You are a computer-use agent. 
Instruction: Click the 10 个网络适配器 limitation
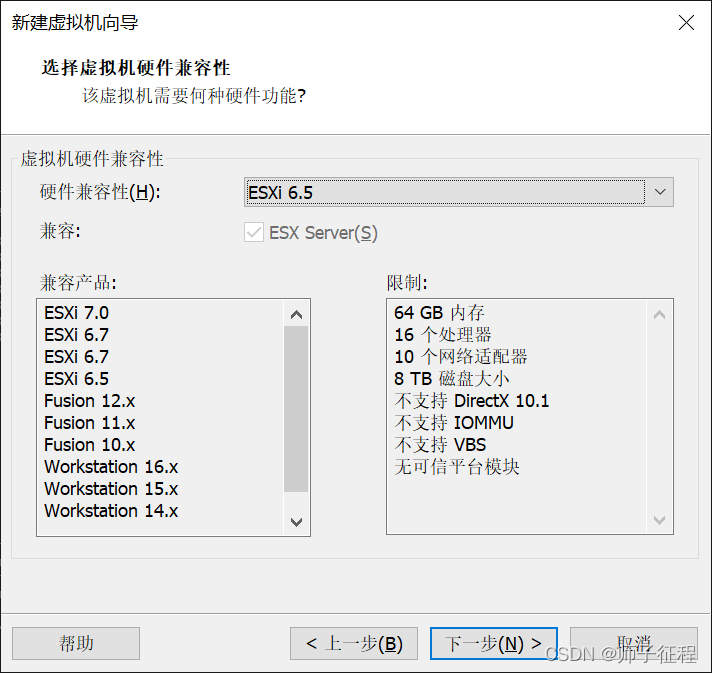pyautogui.click(x=461, y=357)
